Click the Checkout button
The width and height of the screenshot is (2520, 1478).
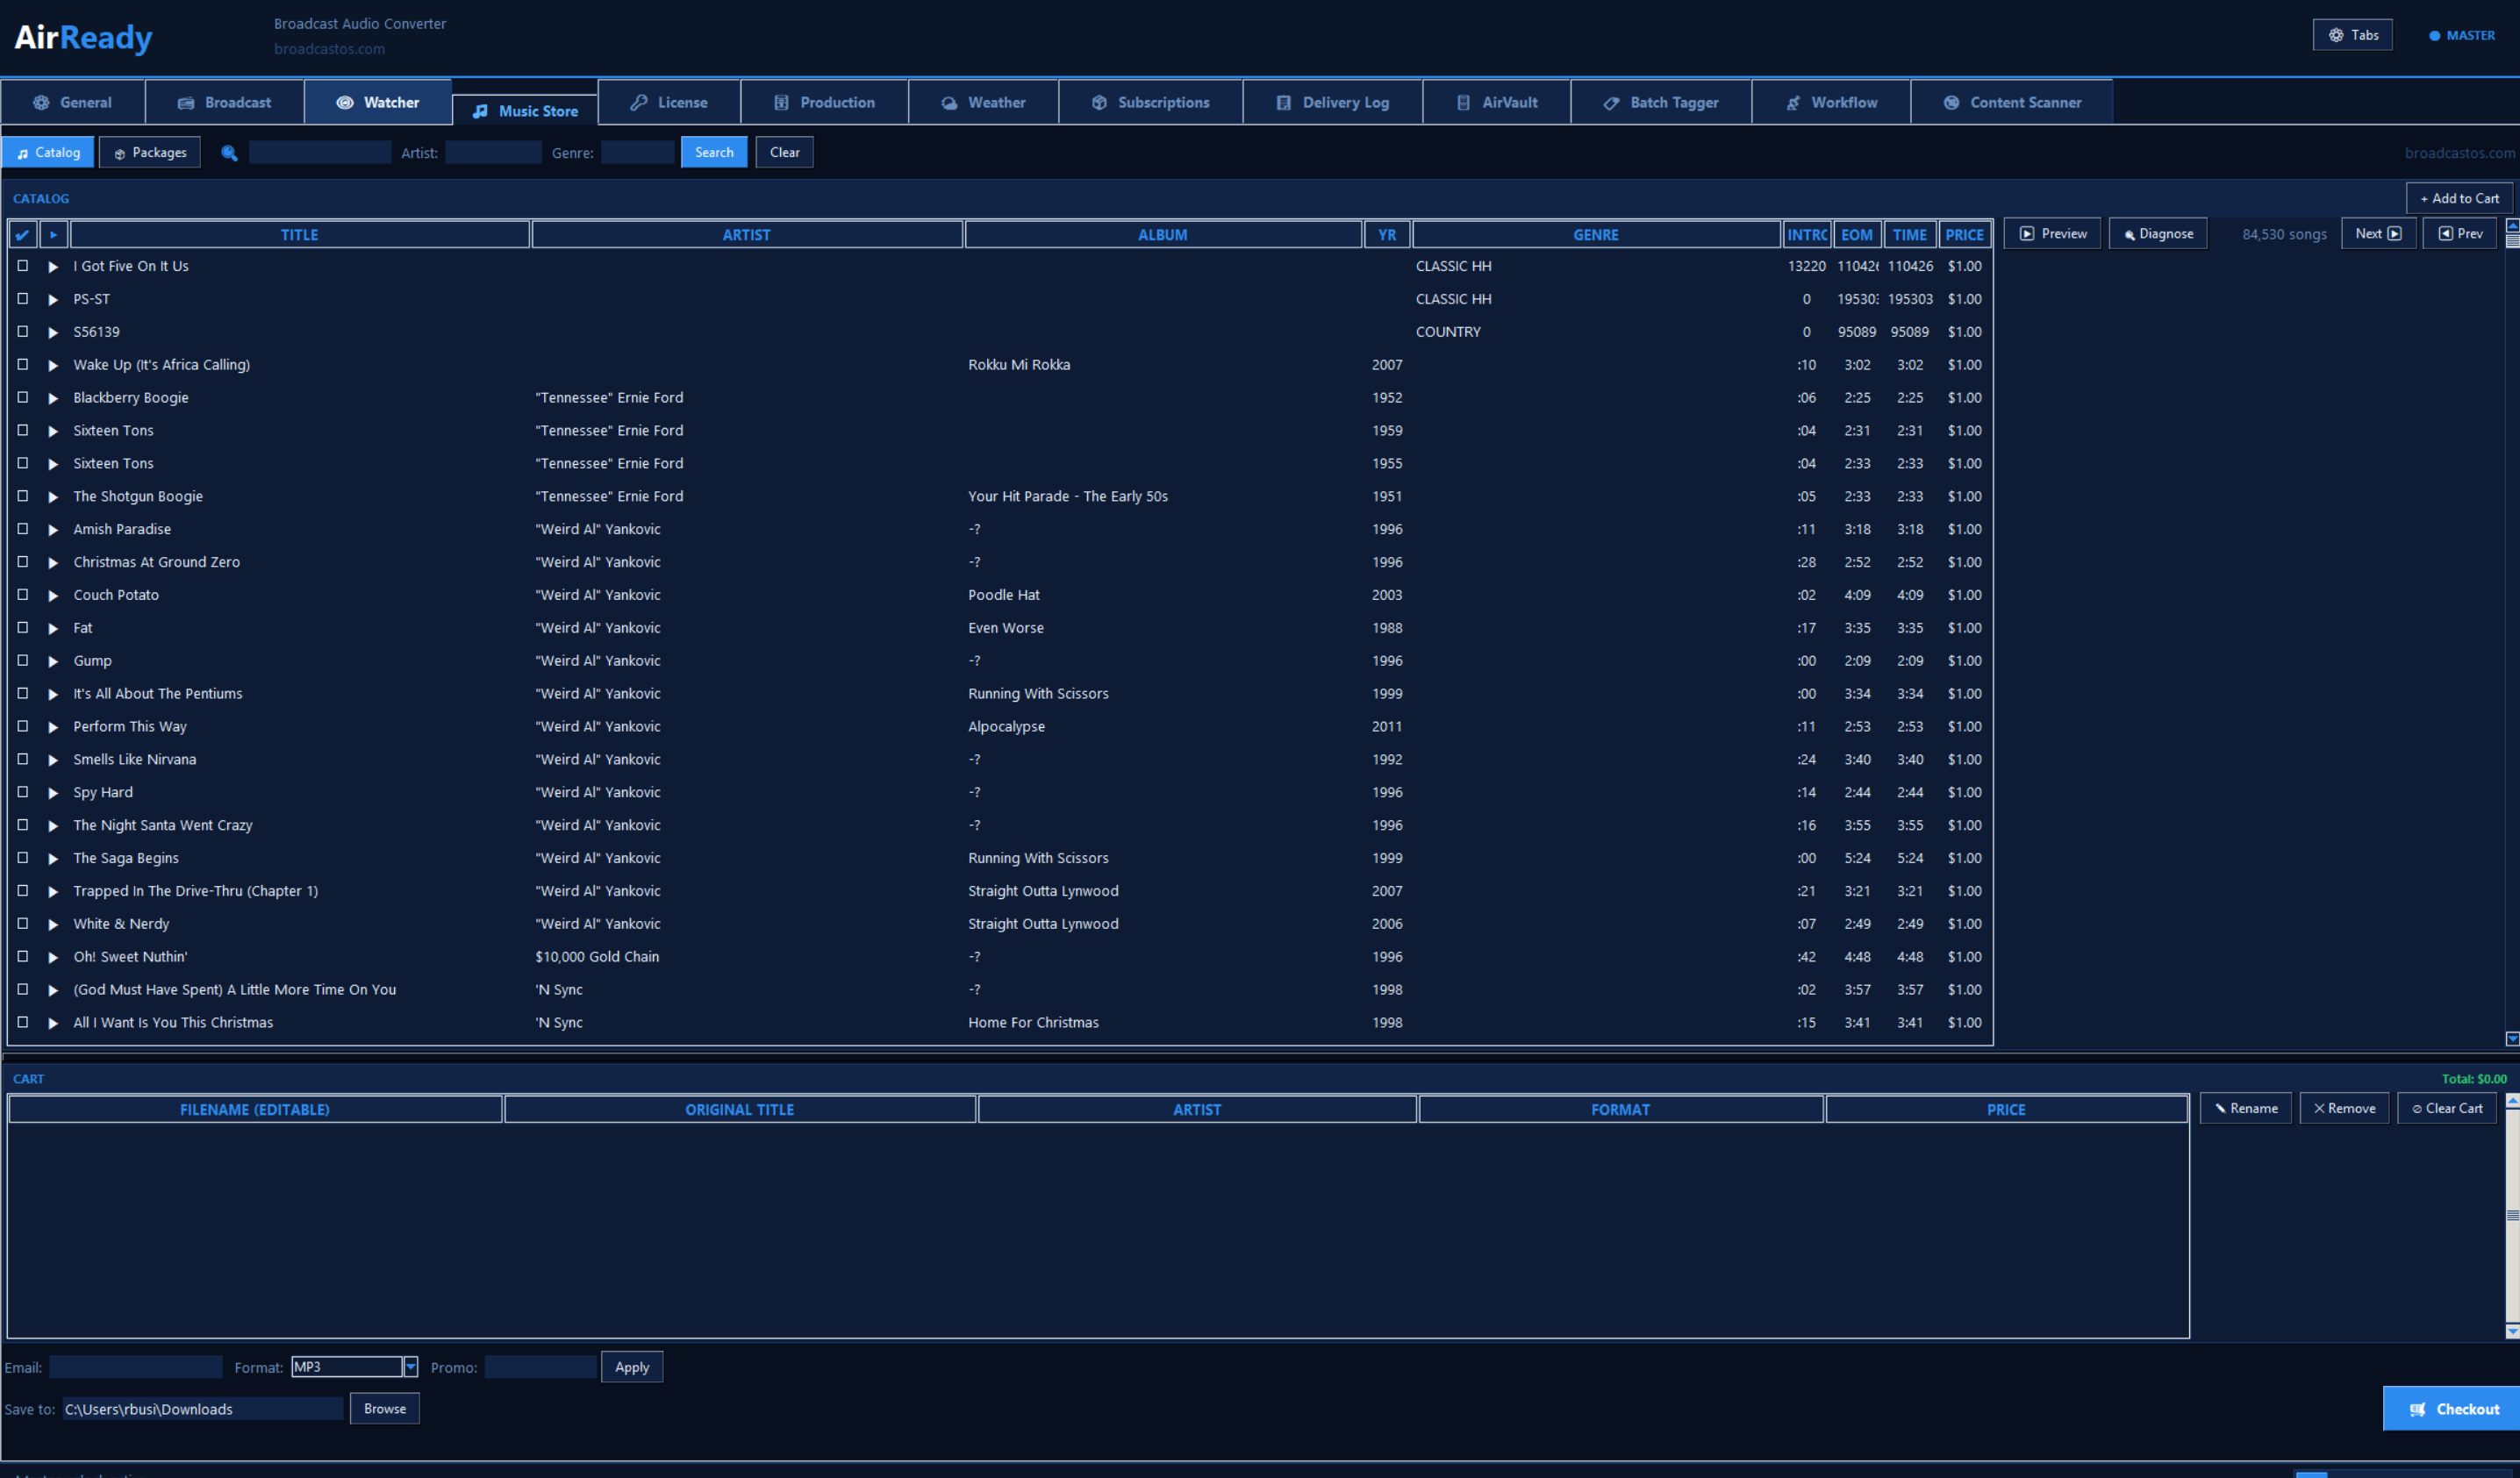pyautogui.click(x=2452, y=1409)
